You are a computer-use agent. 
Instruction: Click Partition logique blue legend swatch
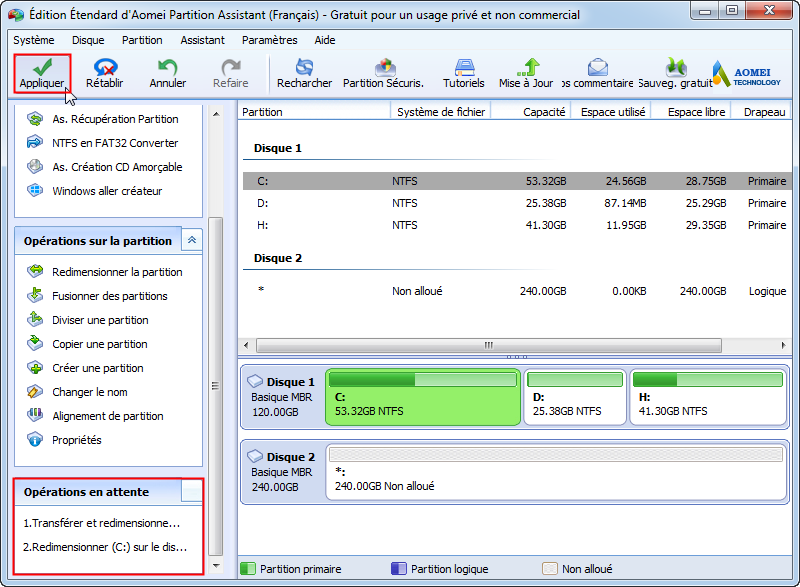398,569
